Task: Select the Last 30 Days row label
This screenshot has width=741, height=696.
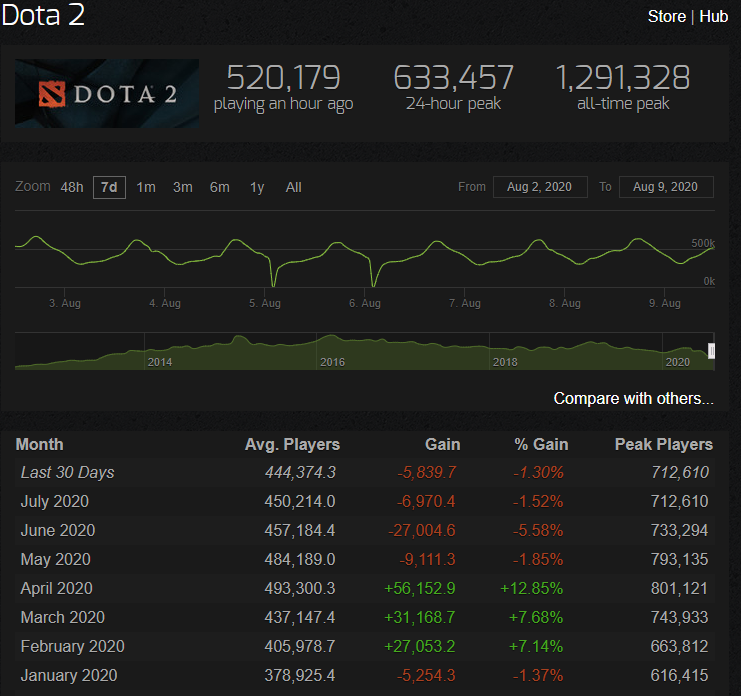Action: coord(68,473)
